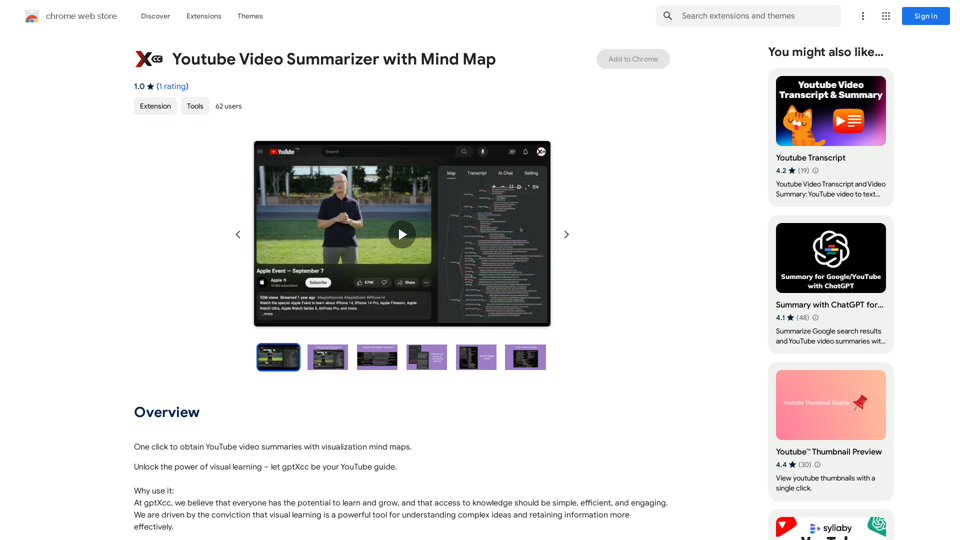Select the second screenshot thumbnail
The height and width of the screenshot is (540, 960).
328,357
